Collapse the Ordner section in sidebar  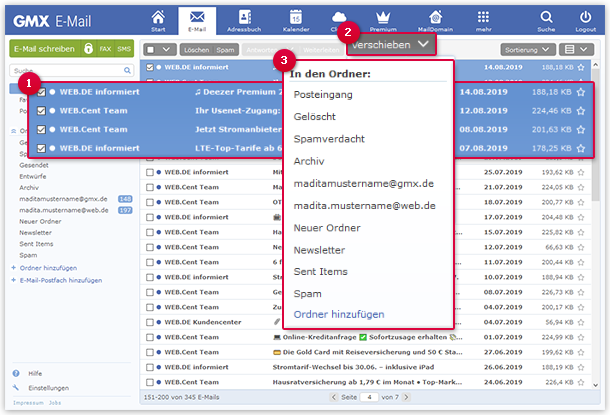(x=14, y=131)
